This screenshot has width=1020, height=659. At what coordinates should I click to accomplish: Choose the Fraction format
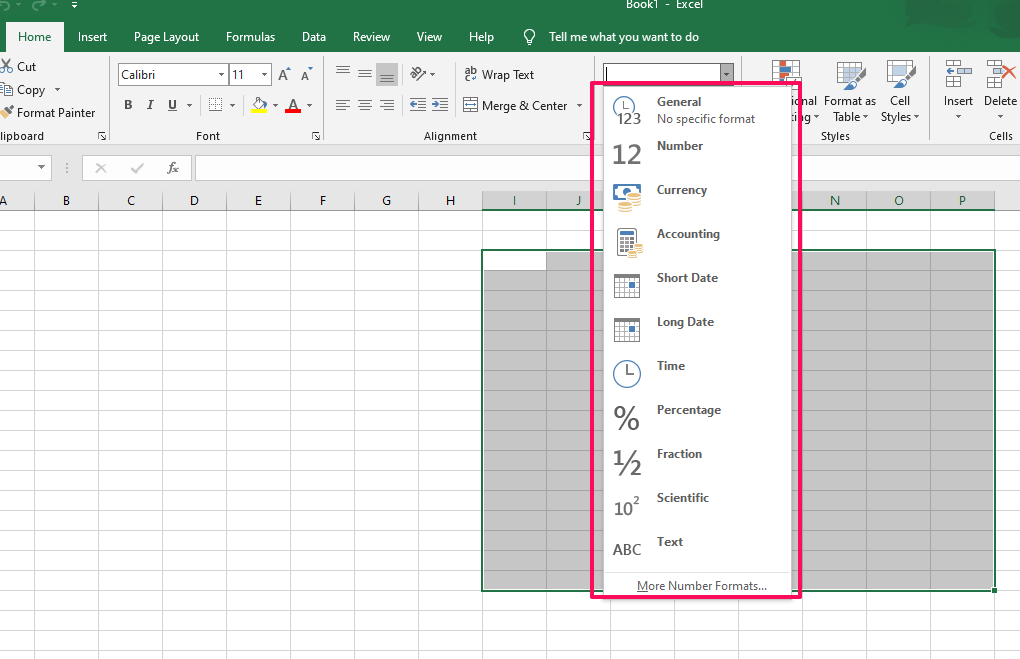[x=679, y=453]
